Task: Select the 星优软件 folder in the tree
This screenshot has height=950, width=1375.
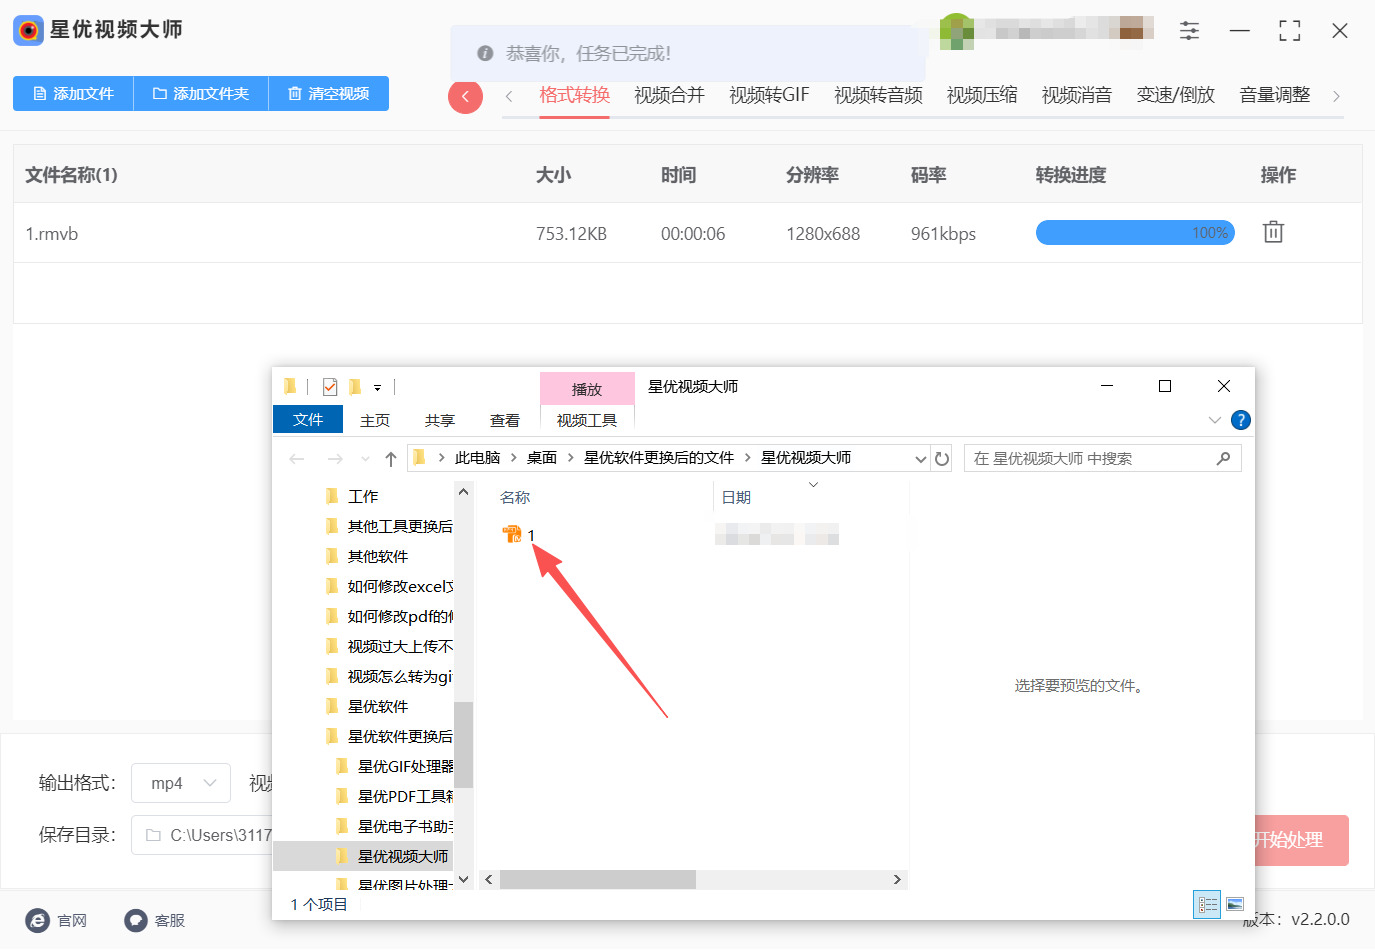Action: [x=378, y=706]
